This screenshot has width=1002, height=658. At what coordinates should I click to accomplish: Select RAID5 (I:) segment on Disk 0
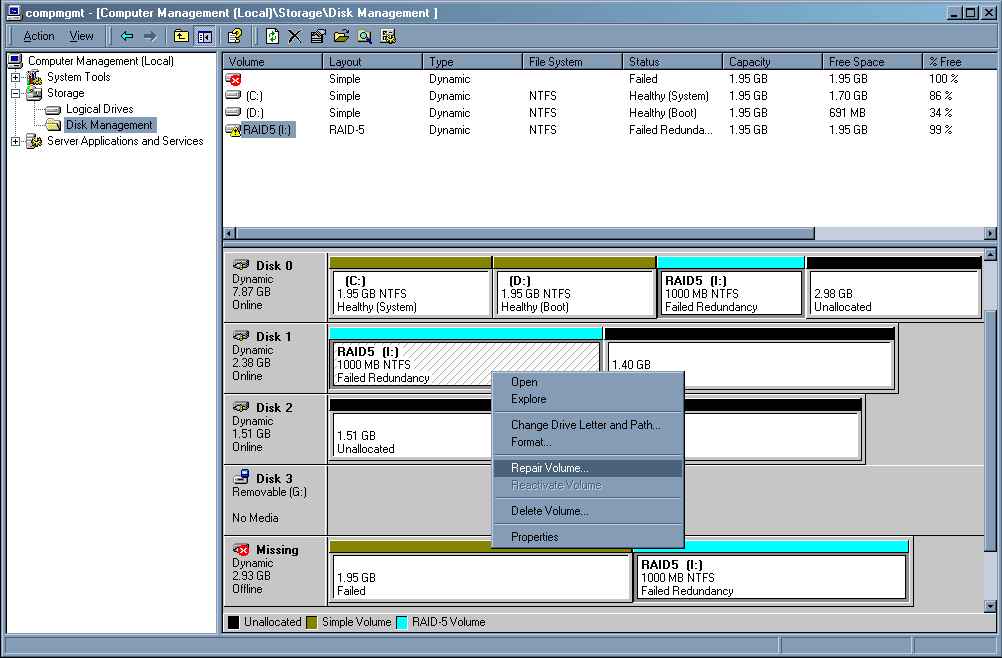pyautogui.click(x=730, y=287)
